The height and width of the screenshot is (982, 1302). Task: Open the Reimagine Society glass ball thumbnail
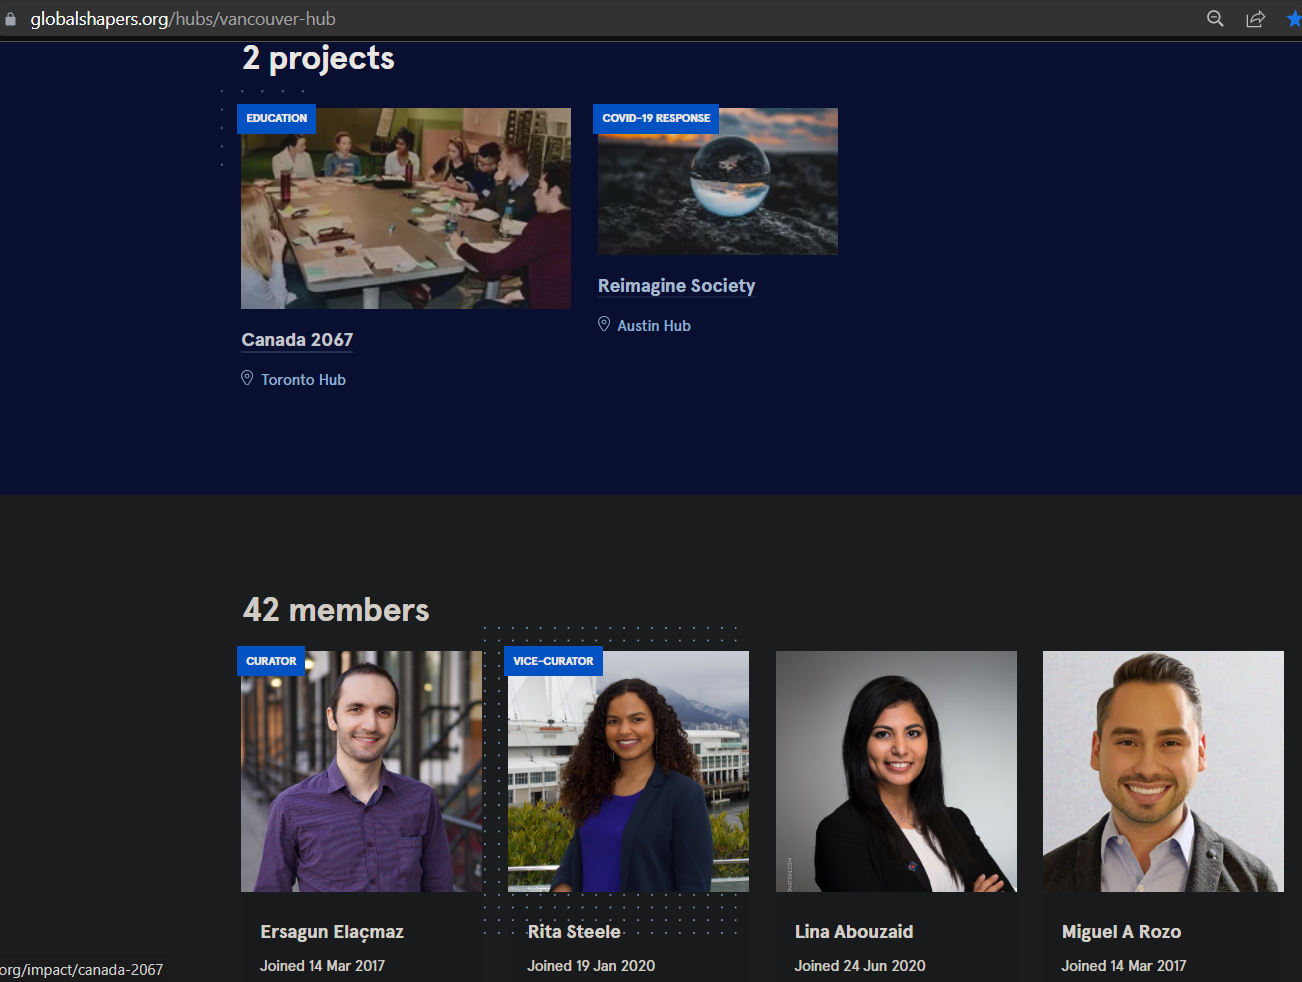[x=718, y=181]
